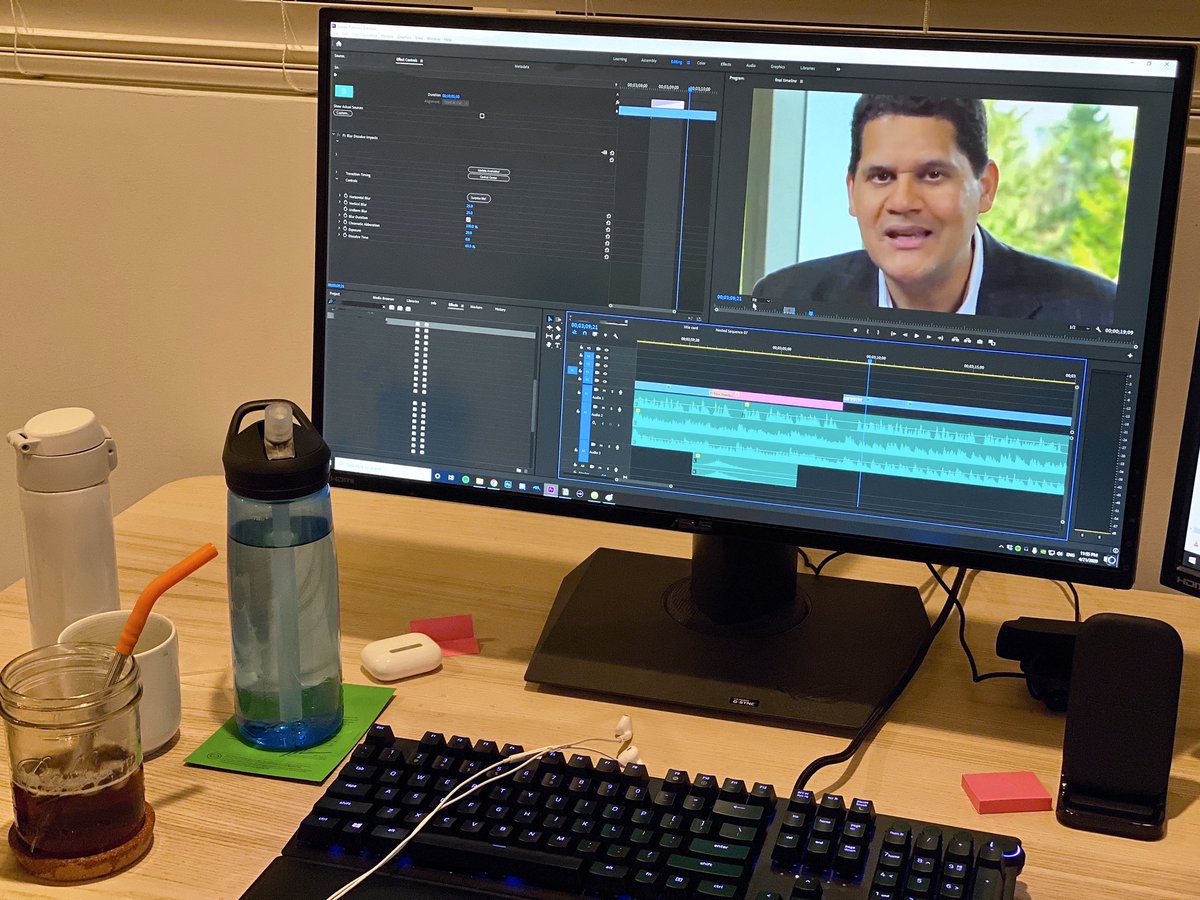Expand the Exposure parameter
1200x900 pixels.
coord(339,228)
